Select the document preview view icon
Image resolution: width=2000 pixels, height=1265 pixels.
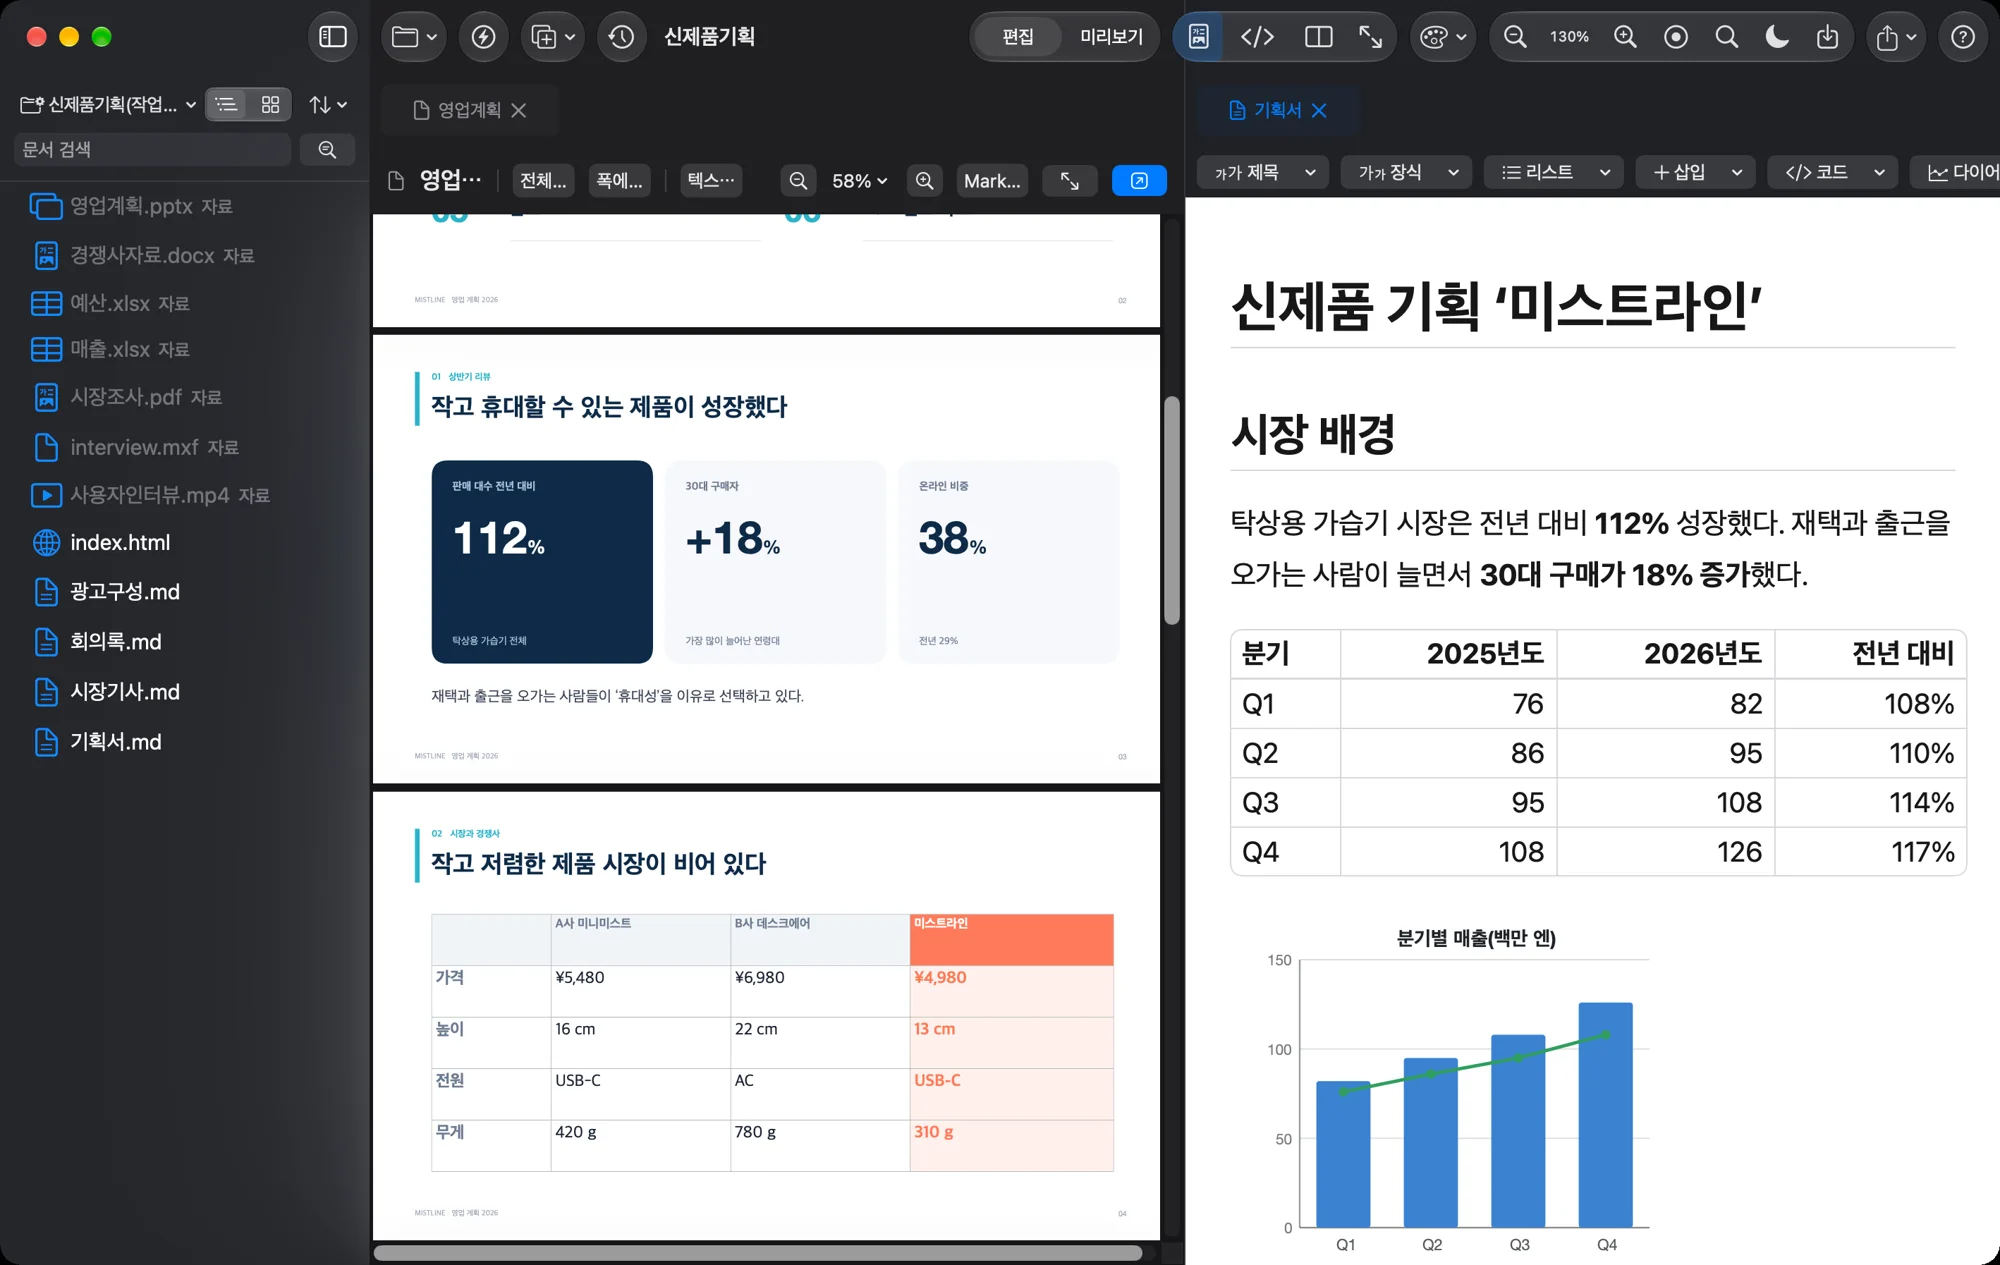click(x=1198, y=37)
